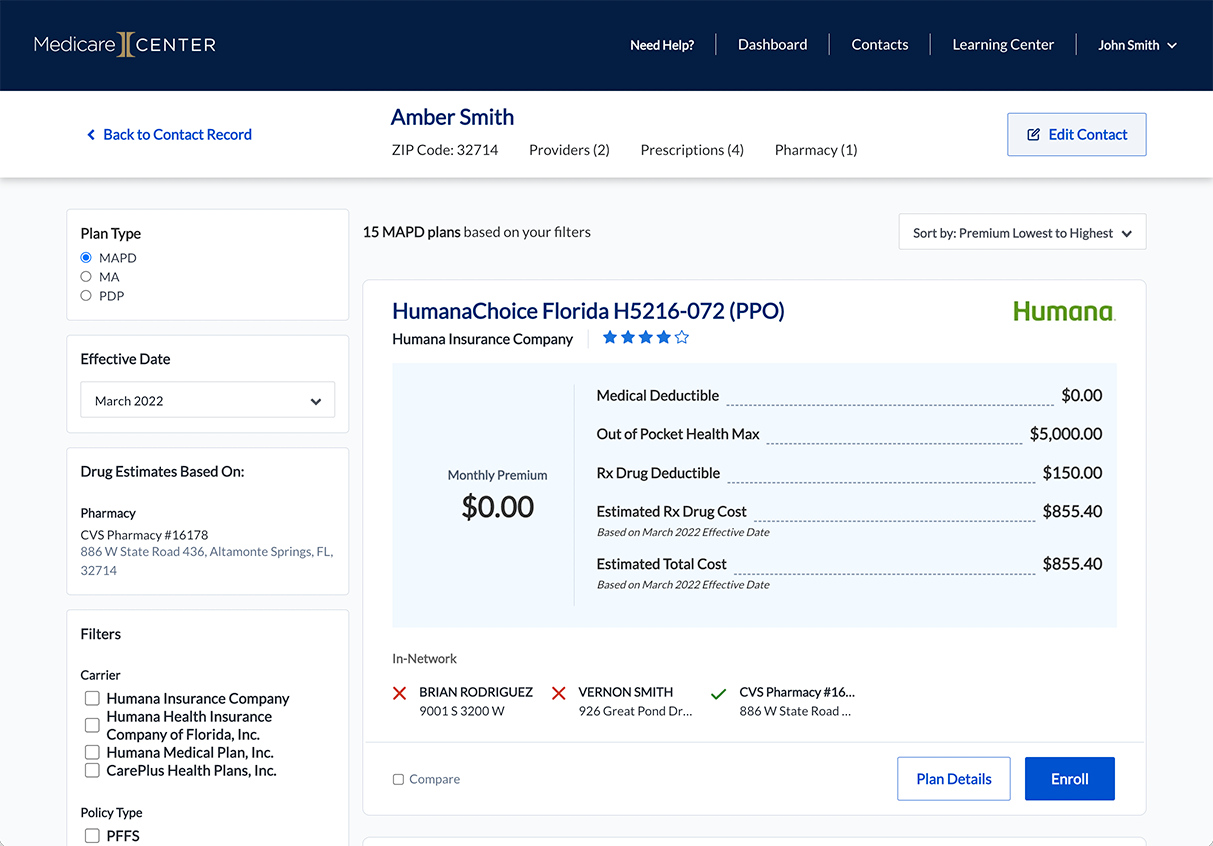This screenshot has height=846, width=1213.
Task: Click the Humana carrier logo
Action: pos(1064,312)
